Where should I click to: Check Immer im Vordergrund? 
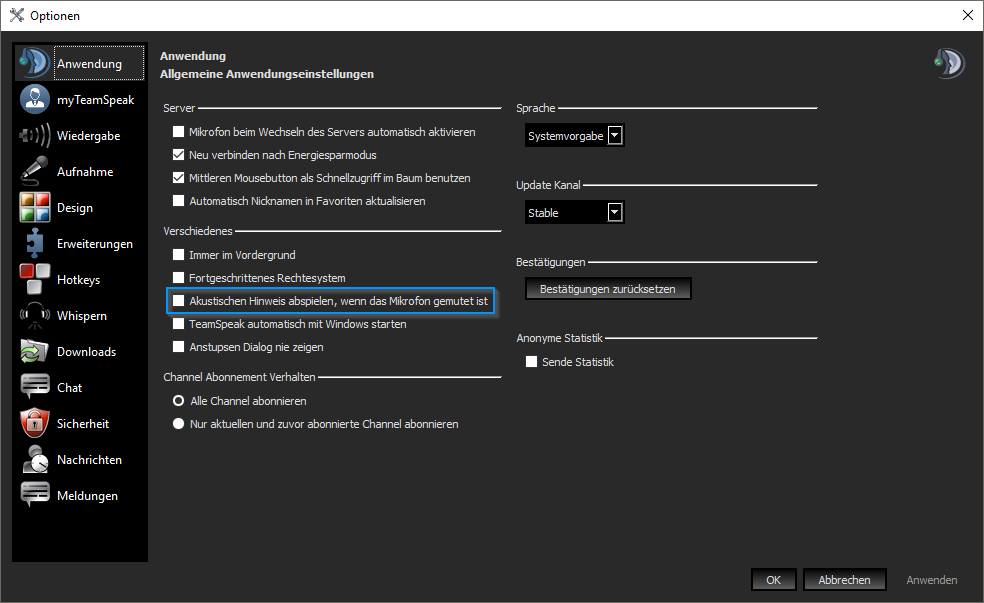pyautogui.click(x=179, y=255)
